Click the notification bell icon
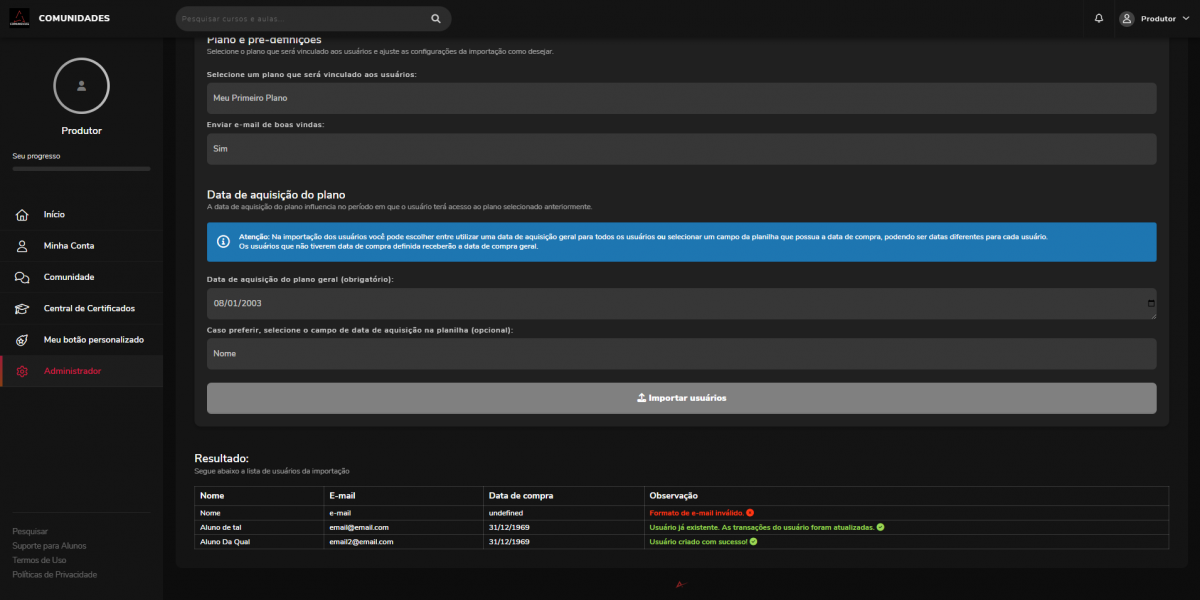Screen dimensions: 1200x600 [1099, 18]
